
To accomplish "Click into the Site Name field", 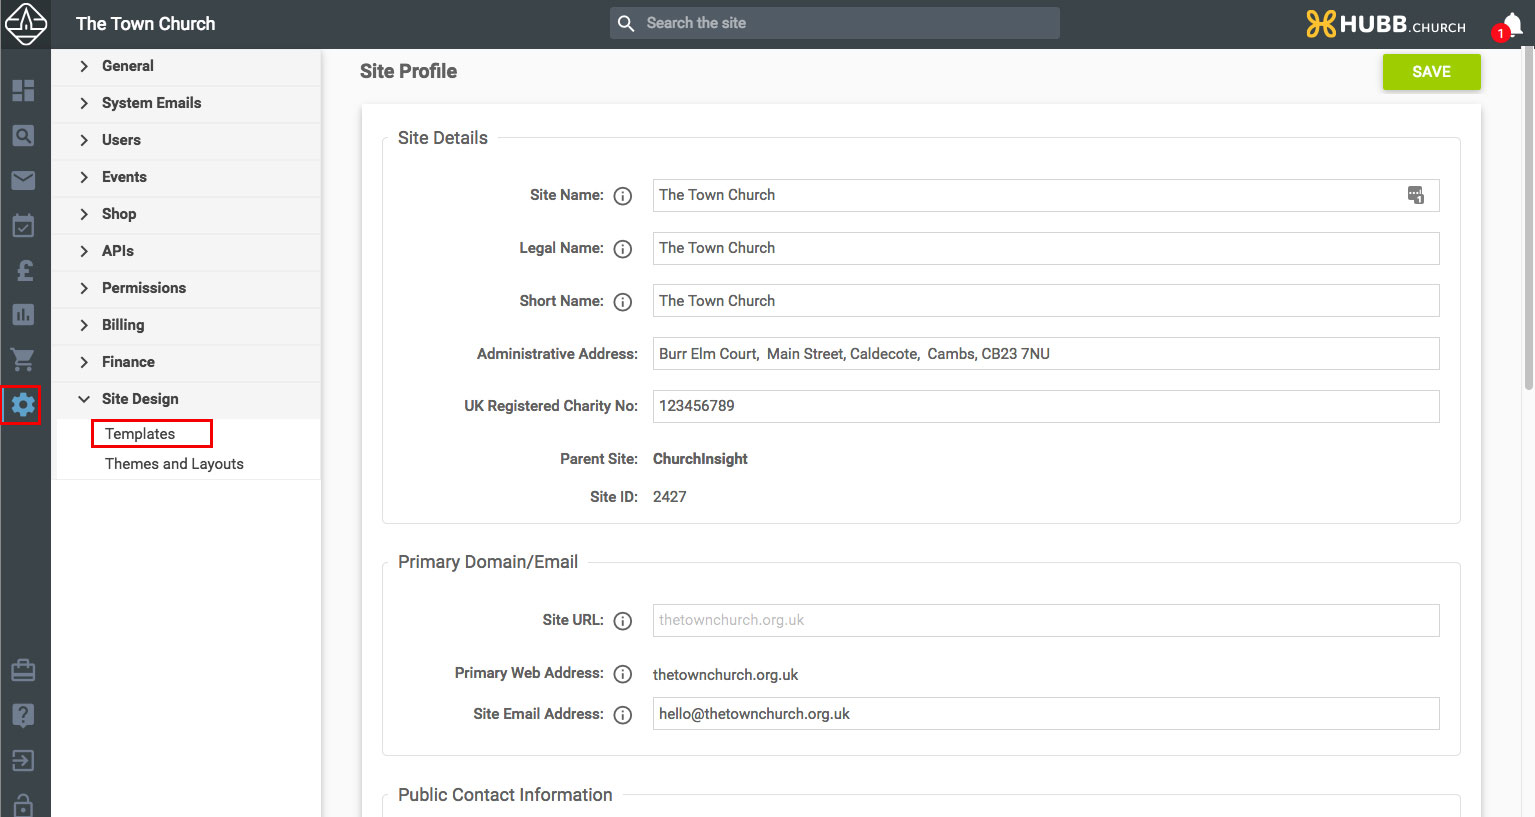I will pyautogui.click(x=1046, y=195).
